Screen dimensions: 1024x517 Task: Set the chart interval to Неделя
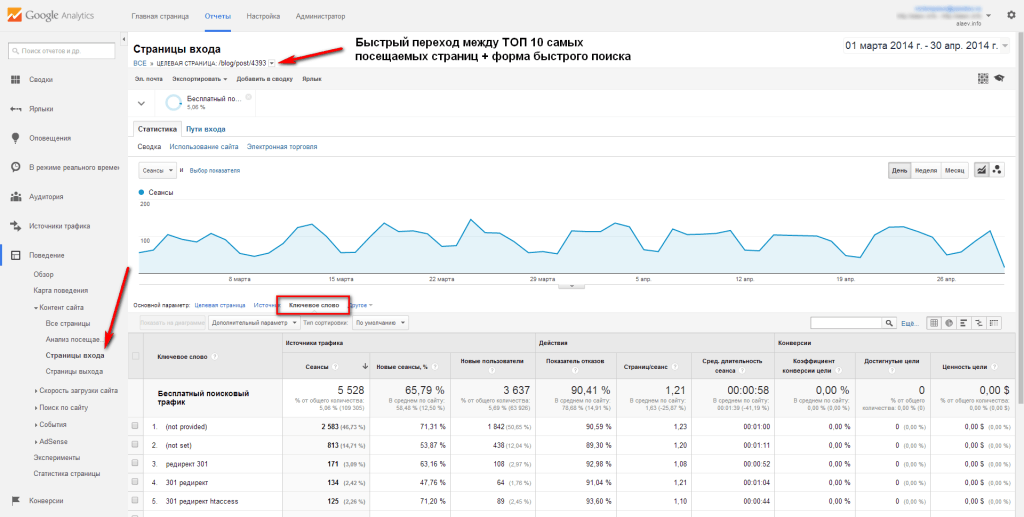926,171
